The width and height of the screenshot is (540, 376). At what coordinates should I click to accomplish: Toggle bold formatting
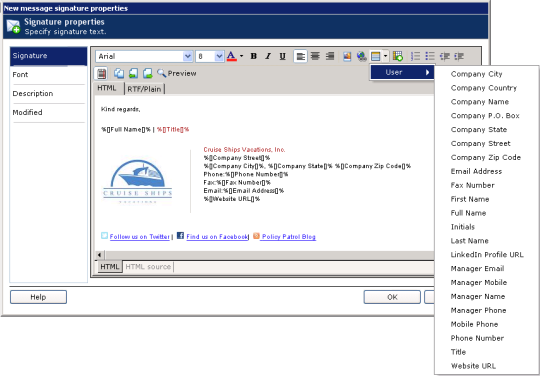pos(254,56)
